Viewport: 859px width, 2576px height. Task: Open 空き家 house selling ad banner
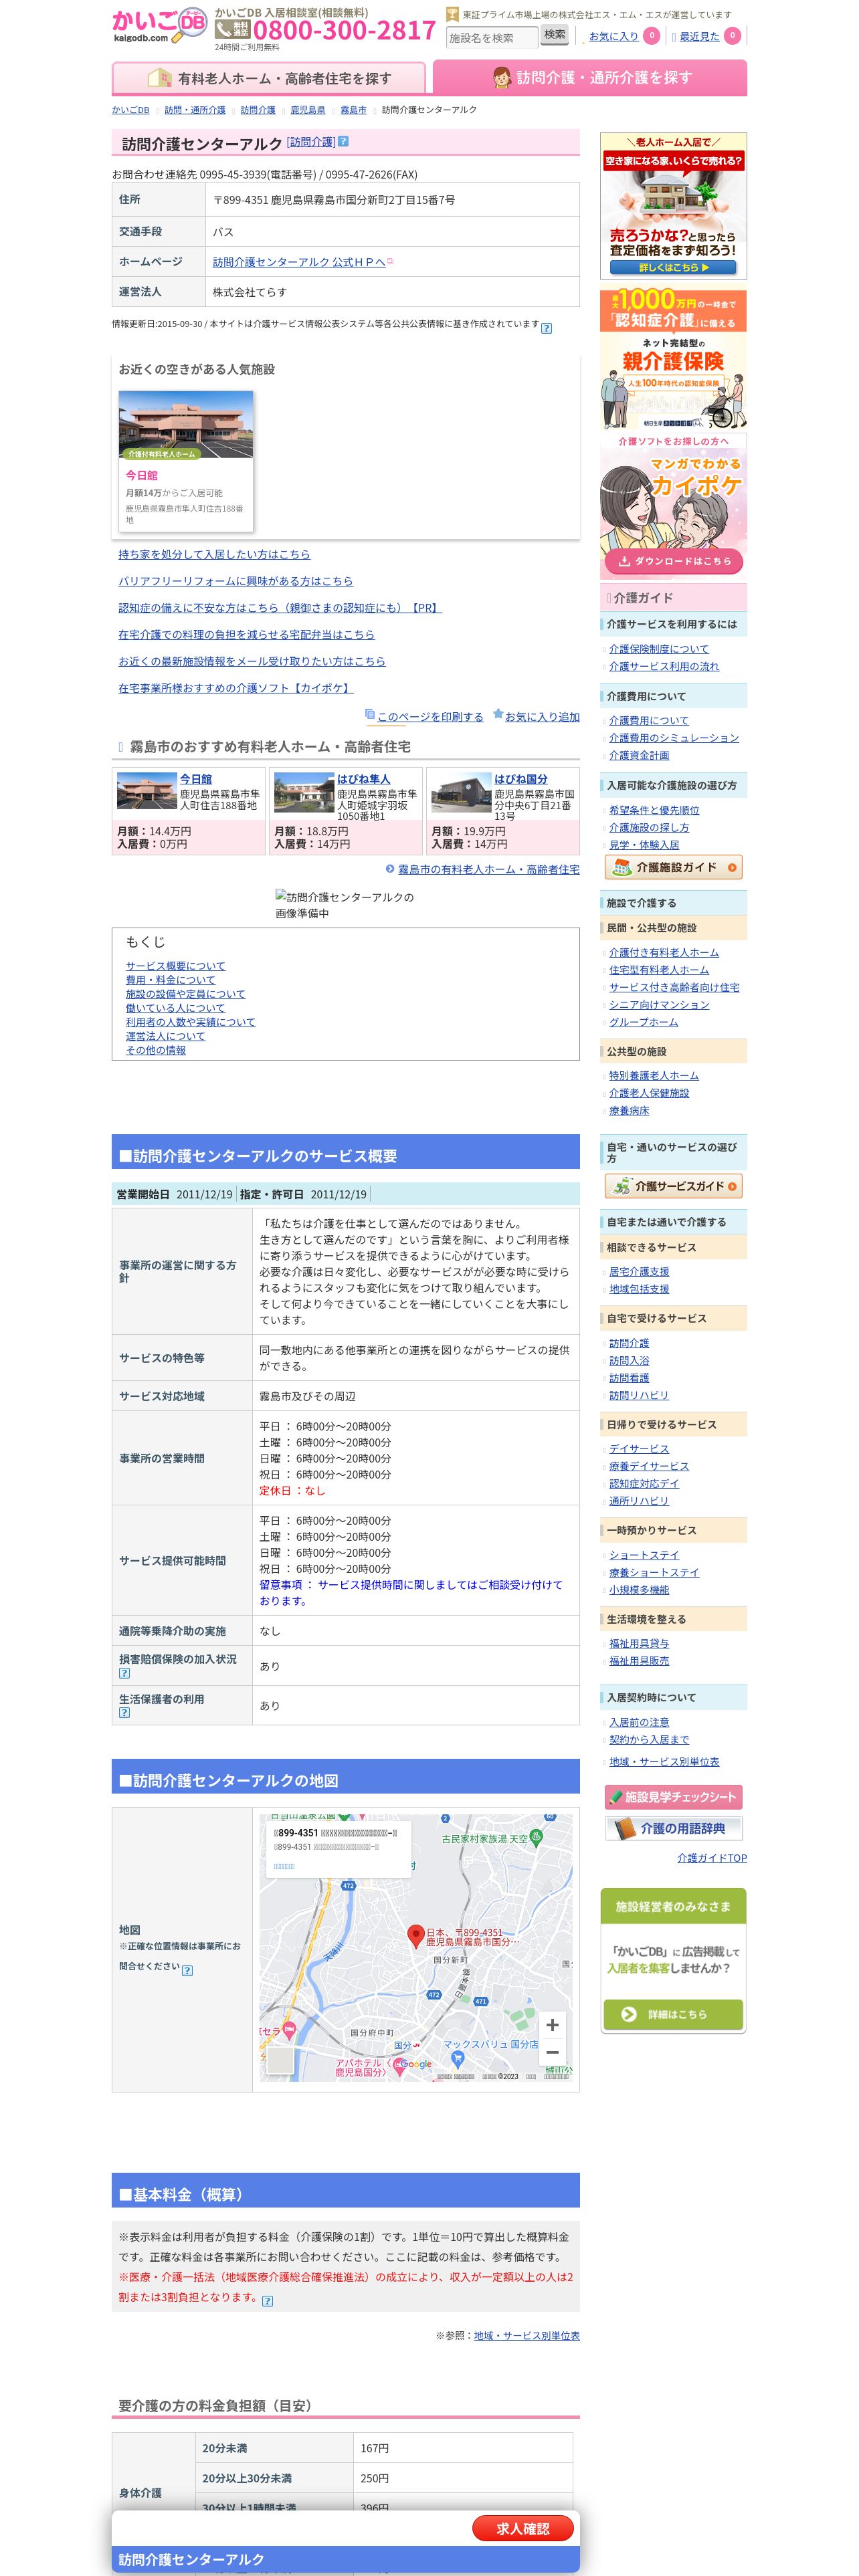(673, 206)
